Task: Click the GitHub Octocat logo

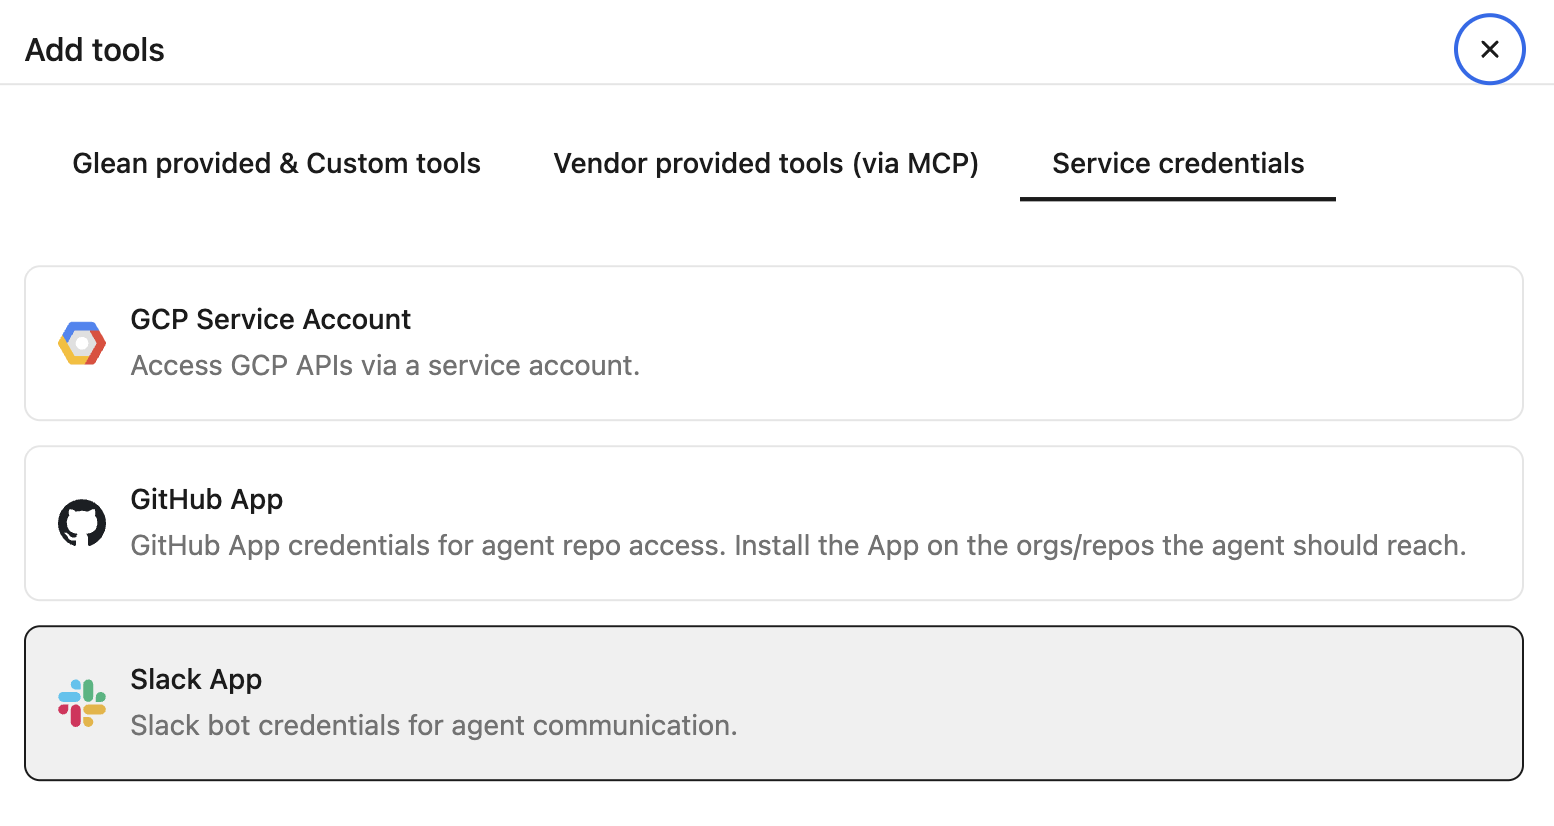Action: [x=82, y=523]
